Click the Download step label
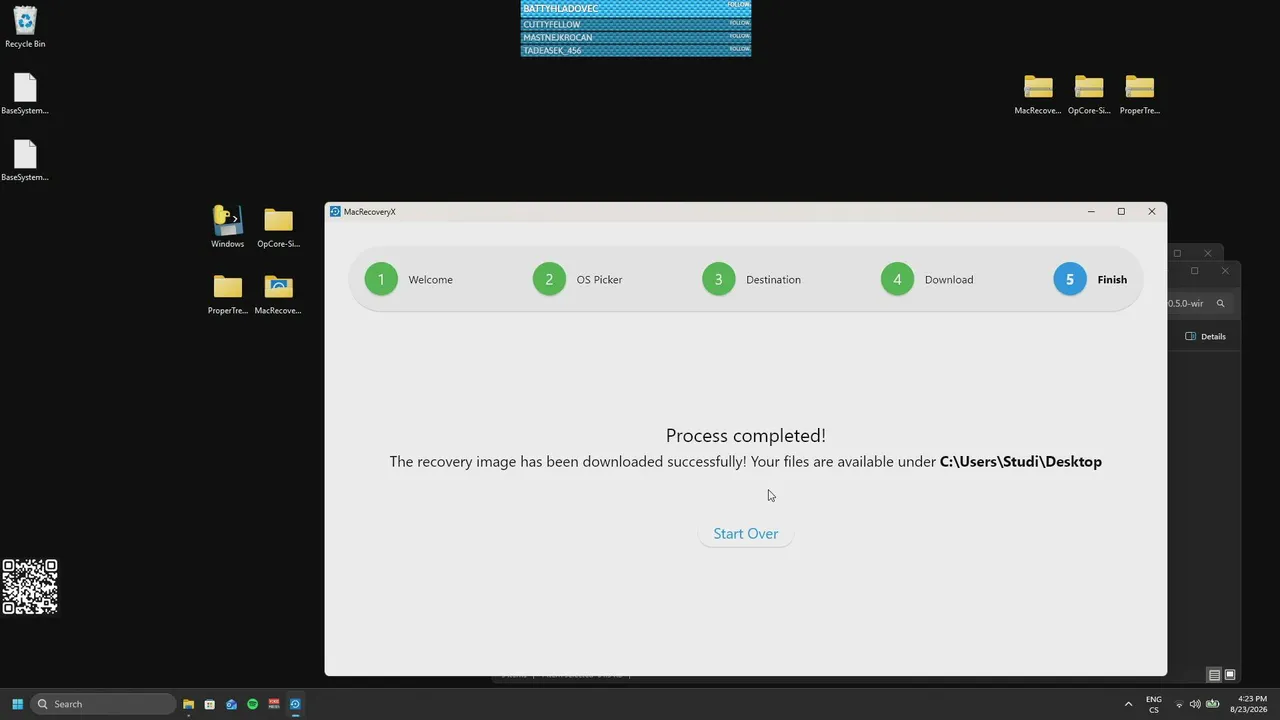Image resolution: width=1280 pixels, height=720 pixels. (x=949, y=280)
